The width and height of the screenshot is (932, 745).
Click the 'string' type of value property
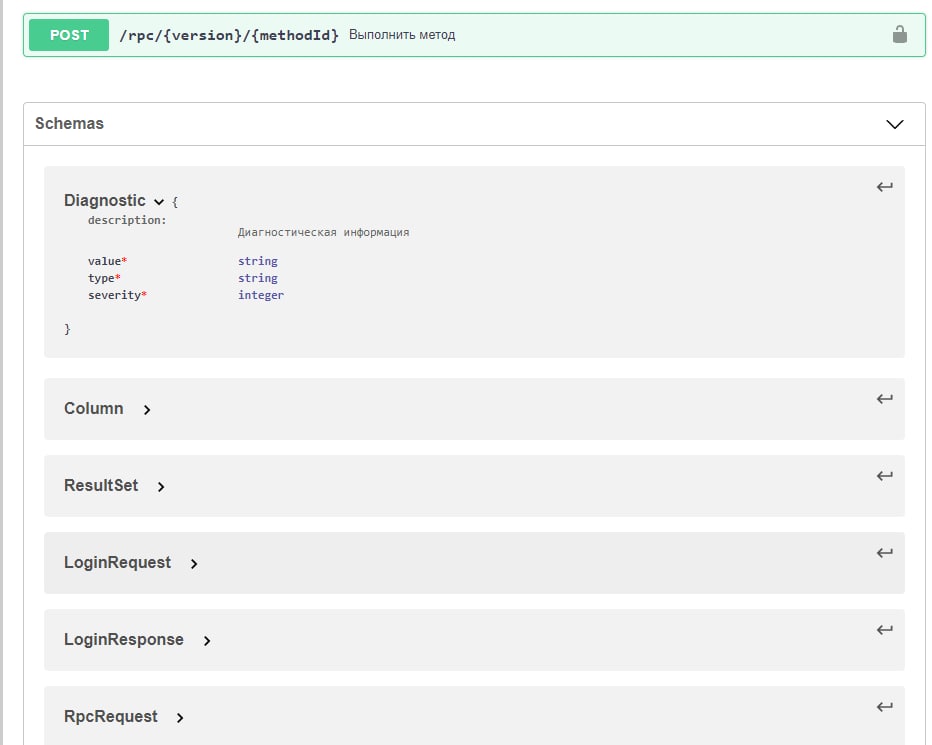click(x=258, y=261)
